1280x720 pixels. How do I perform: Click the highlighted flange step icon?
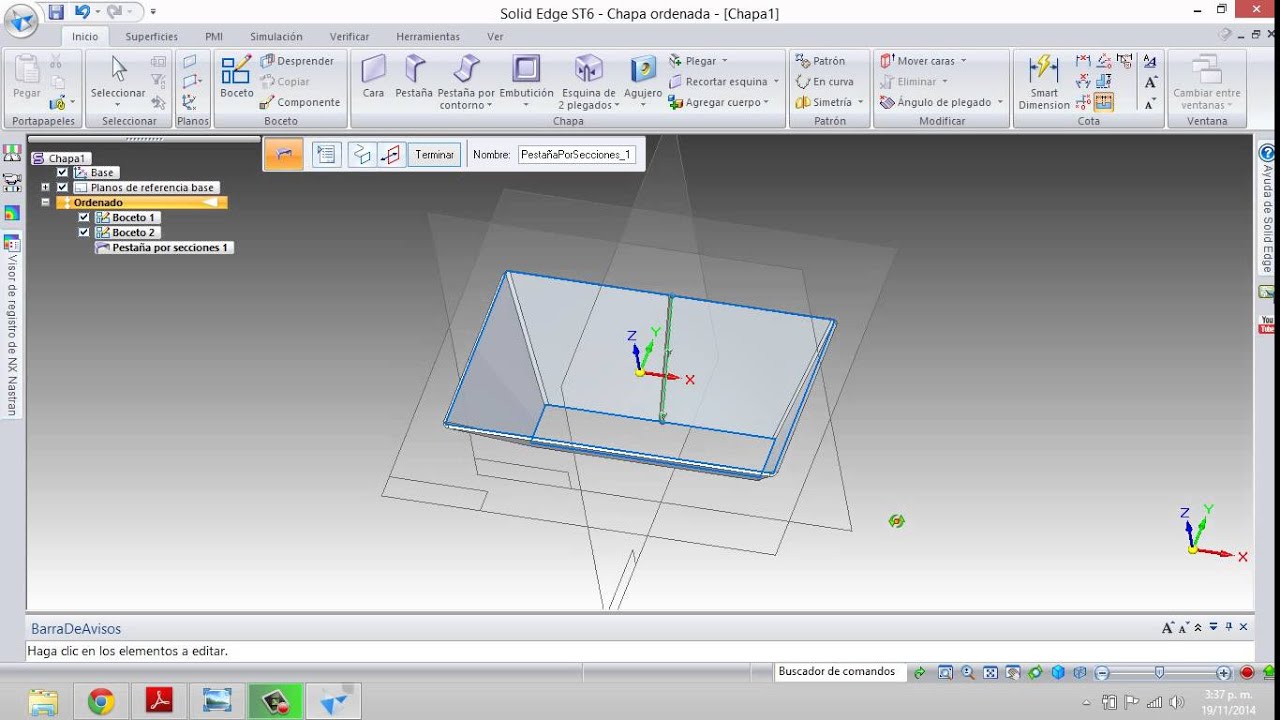[284, 154]
